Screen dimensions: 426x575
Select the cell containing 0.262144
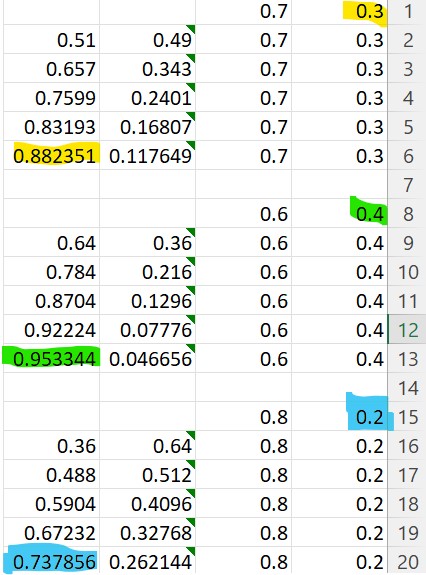pyautogui.click(x=148, y=561)
